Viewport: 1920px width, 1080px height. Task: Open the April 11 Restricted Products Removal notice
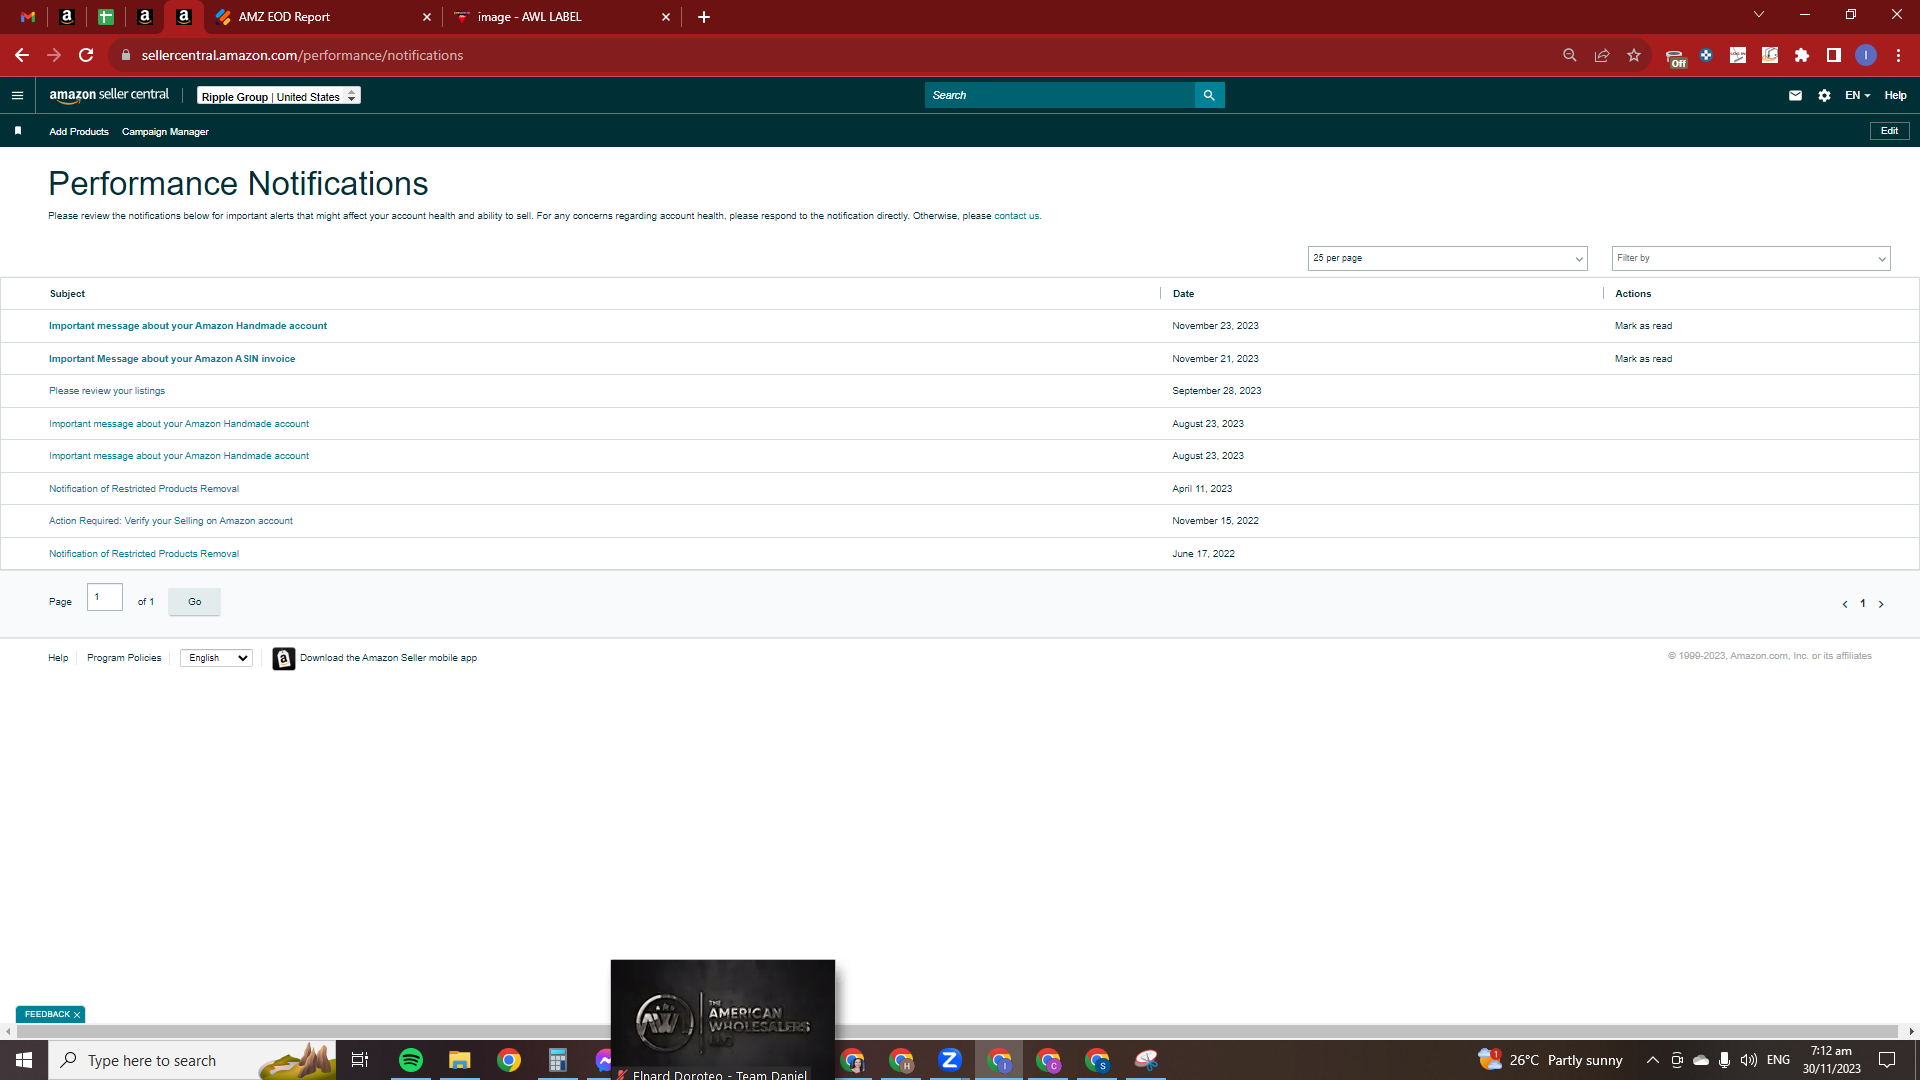pyautogui.click(x=144, y=489)
